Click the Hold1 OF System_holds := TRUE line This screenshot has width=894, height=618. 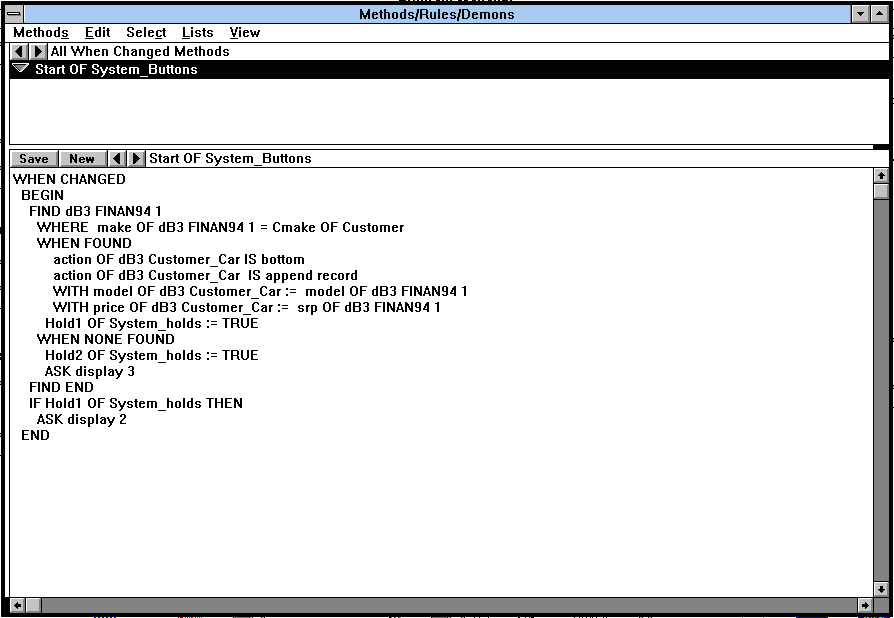click(x=152, y=323)
